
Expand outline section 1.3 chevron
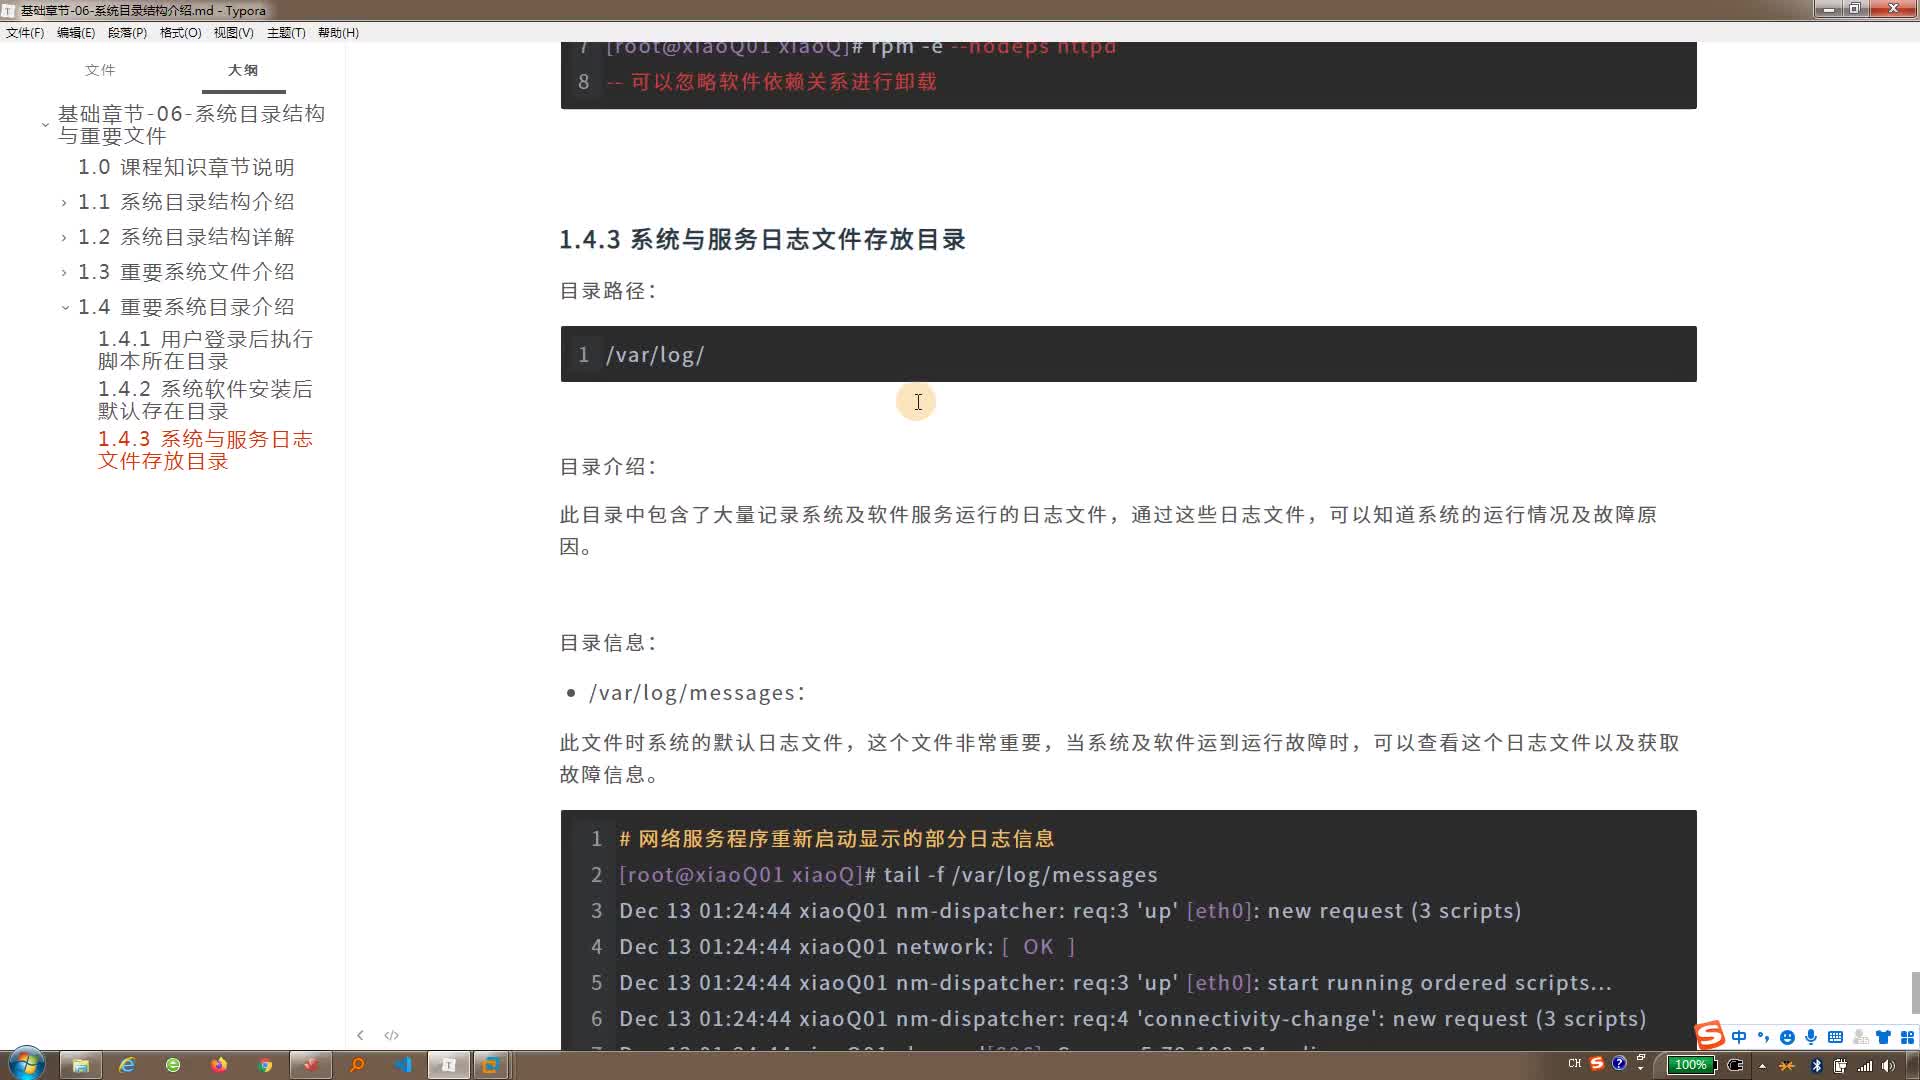(x=64, y=273)
